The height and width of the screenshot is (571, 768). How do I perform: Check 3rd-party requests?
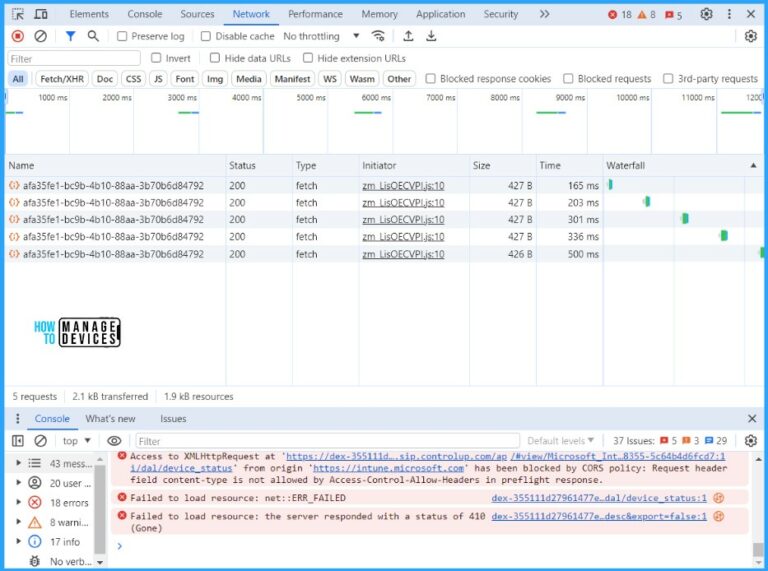point(668,79)
